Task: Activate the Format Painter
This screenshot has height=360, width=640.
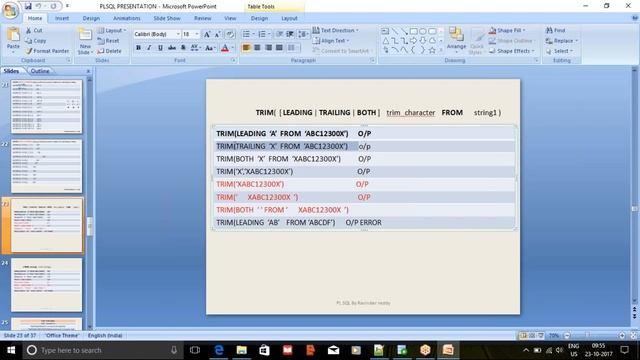Action: (x=47, y=51)
